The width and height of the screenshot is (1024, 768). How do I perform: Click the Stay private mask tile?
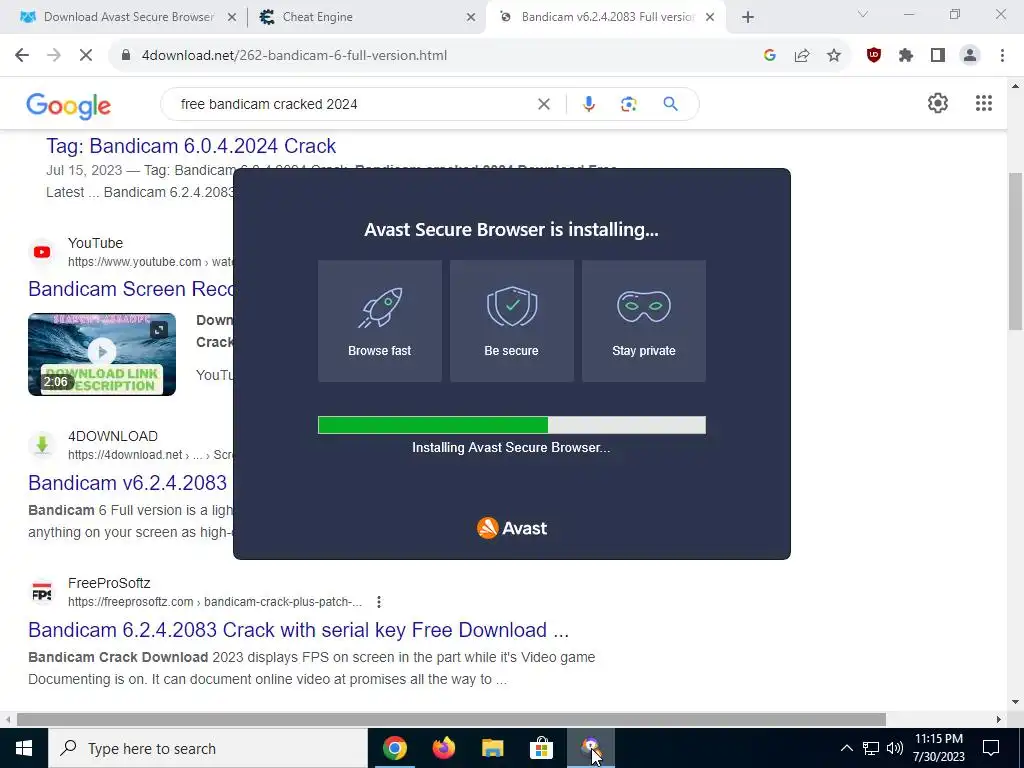(644, 321)
